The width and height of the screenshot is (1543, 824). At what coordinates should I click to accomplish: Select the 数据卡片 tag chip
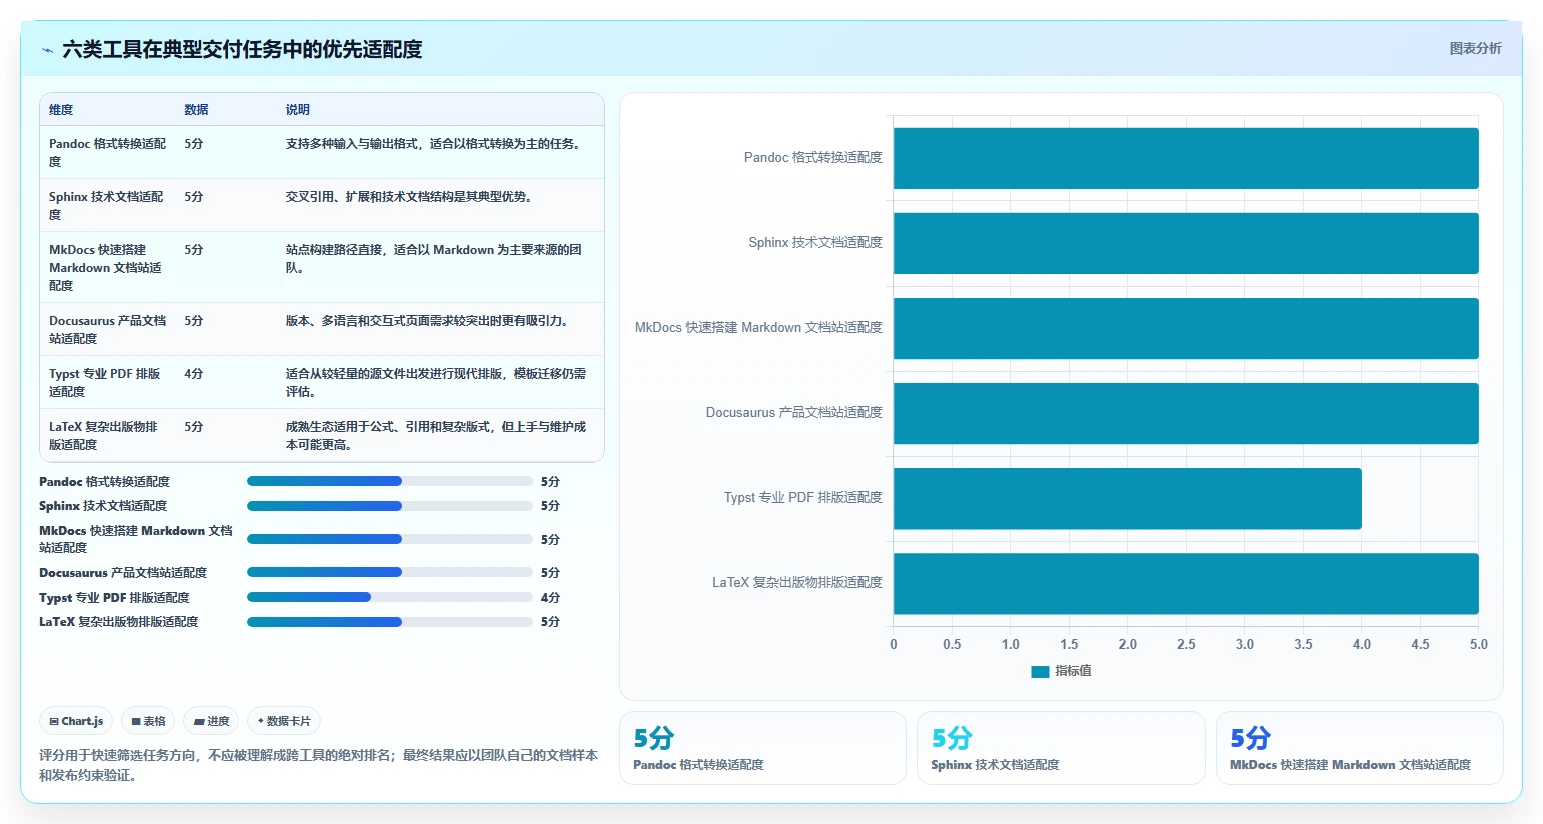click(284, 721)
